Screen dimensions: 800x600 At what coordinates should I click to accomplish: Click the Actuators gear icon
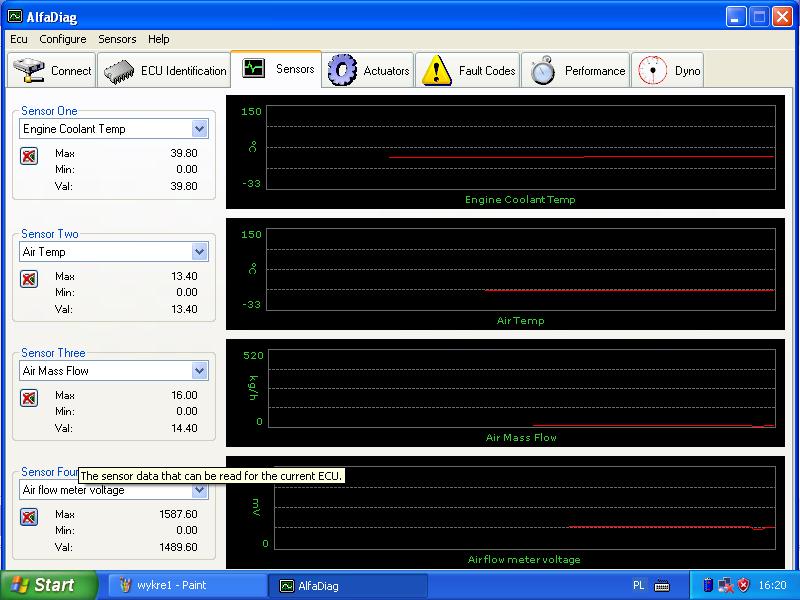click(343, 71)
